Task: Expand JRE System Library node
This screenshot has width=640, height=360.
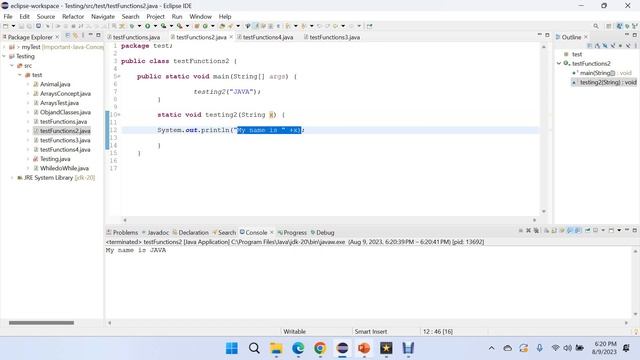Action: coord(12,178)
